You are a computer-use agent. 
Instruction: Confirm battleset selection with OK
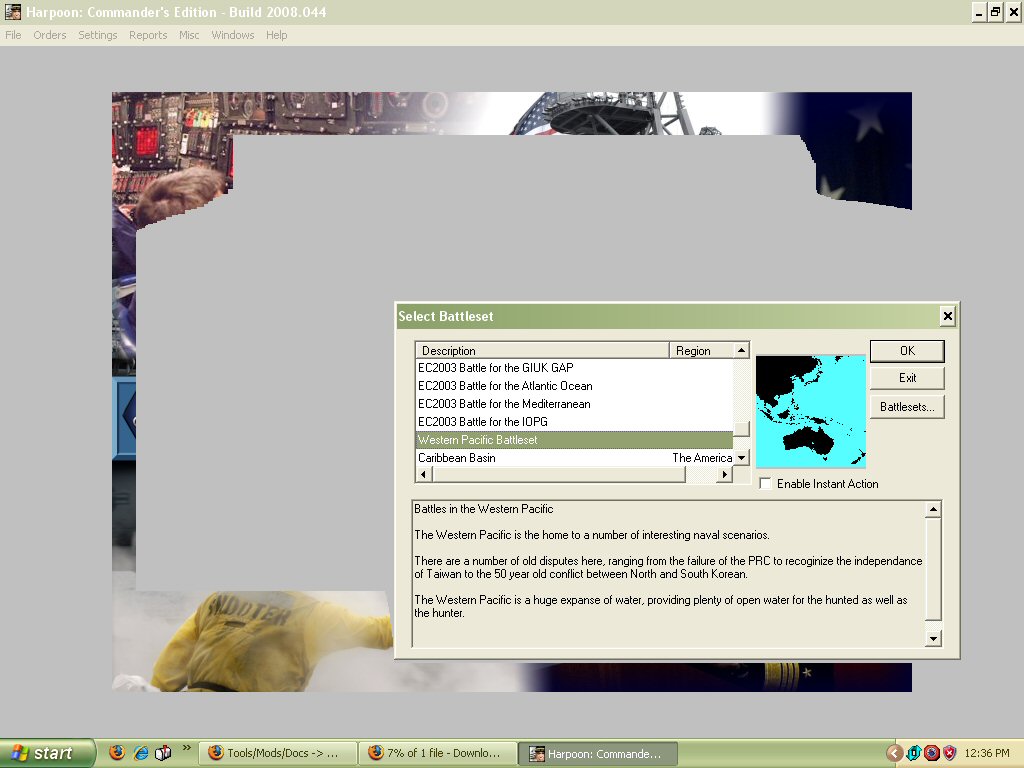click(x=906, y=351)
